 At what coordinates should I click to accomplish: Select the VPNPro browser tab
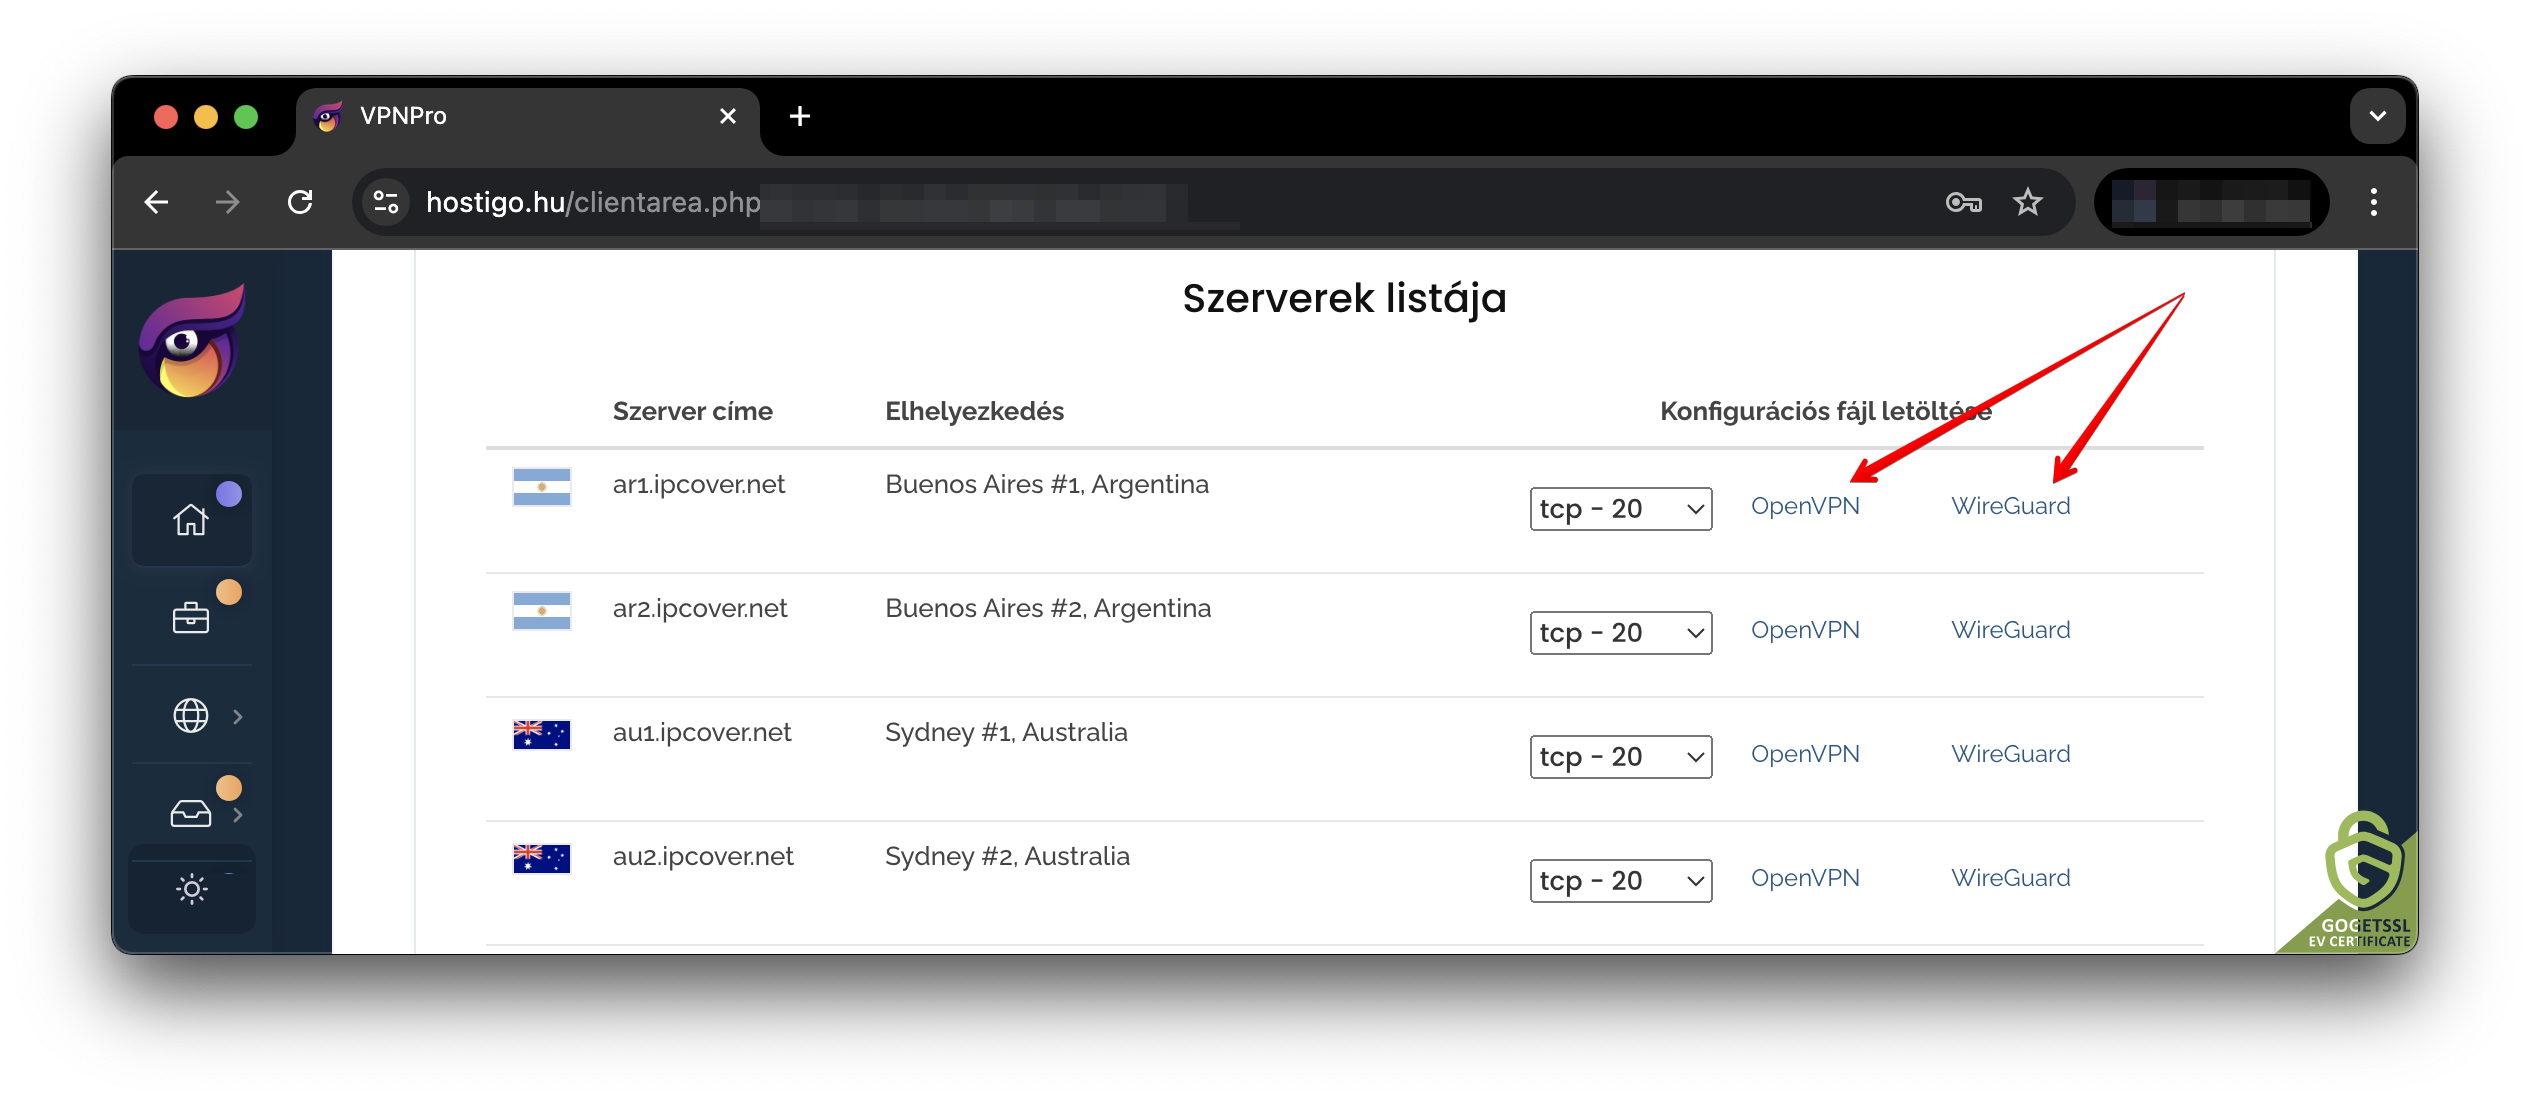click(x=527, y=117)
